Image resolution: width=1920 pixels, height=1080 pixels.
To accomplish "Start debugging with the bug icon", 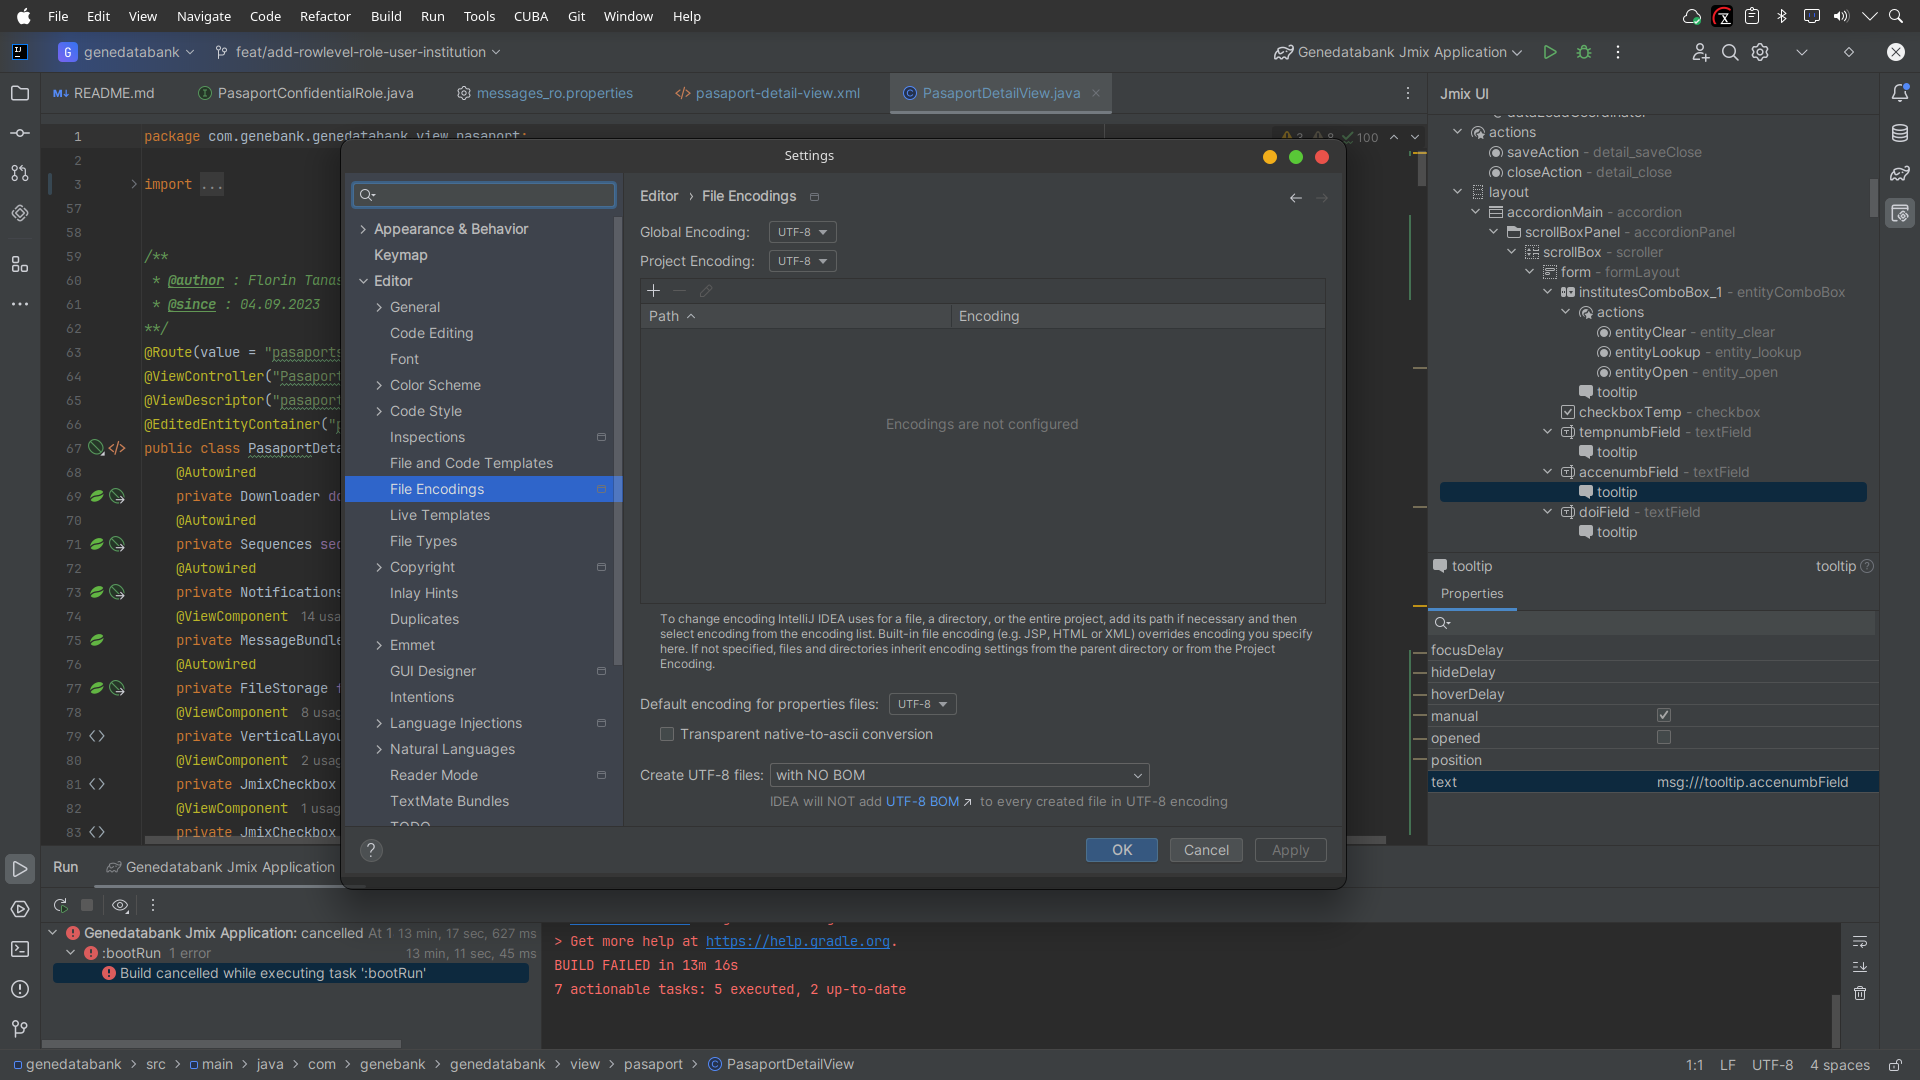I will [x=1584, y=52].
